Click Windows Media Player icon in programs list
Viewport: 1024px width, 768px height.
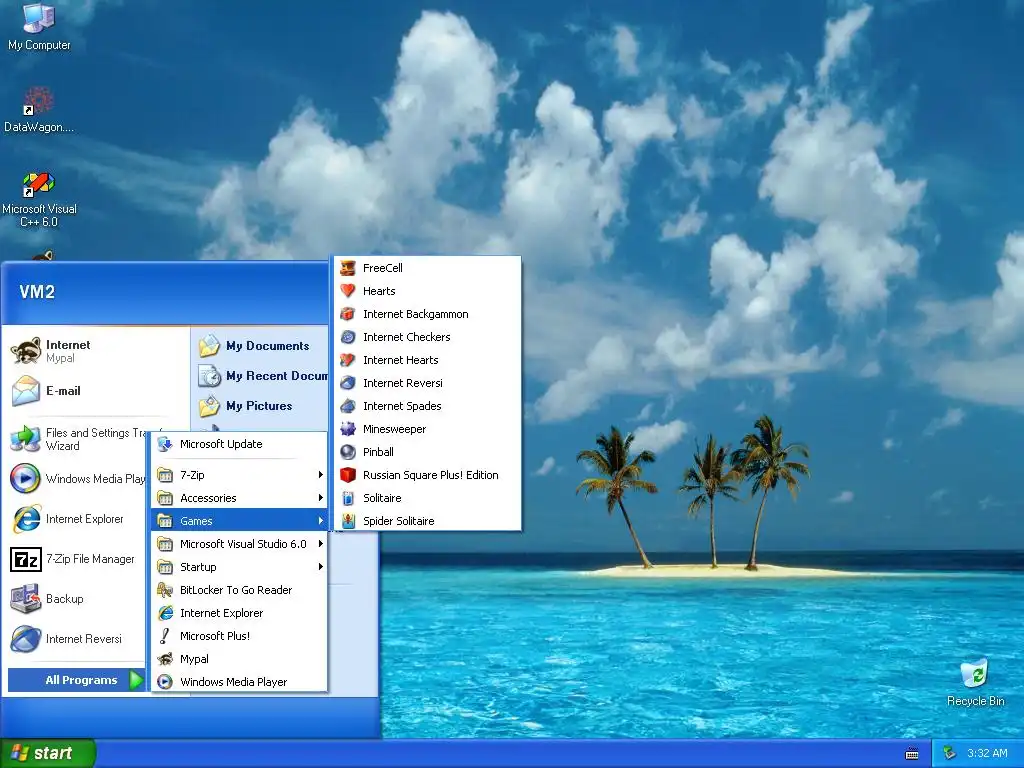[x=165, y=682]
